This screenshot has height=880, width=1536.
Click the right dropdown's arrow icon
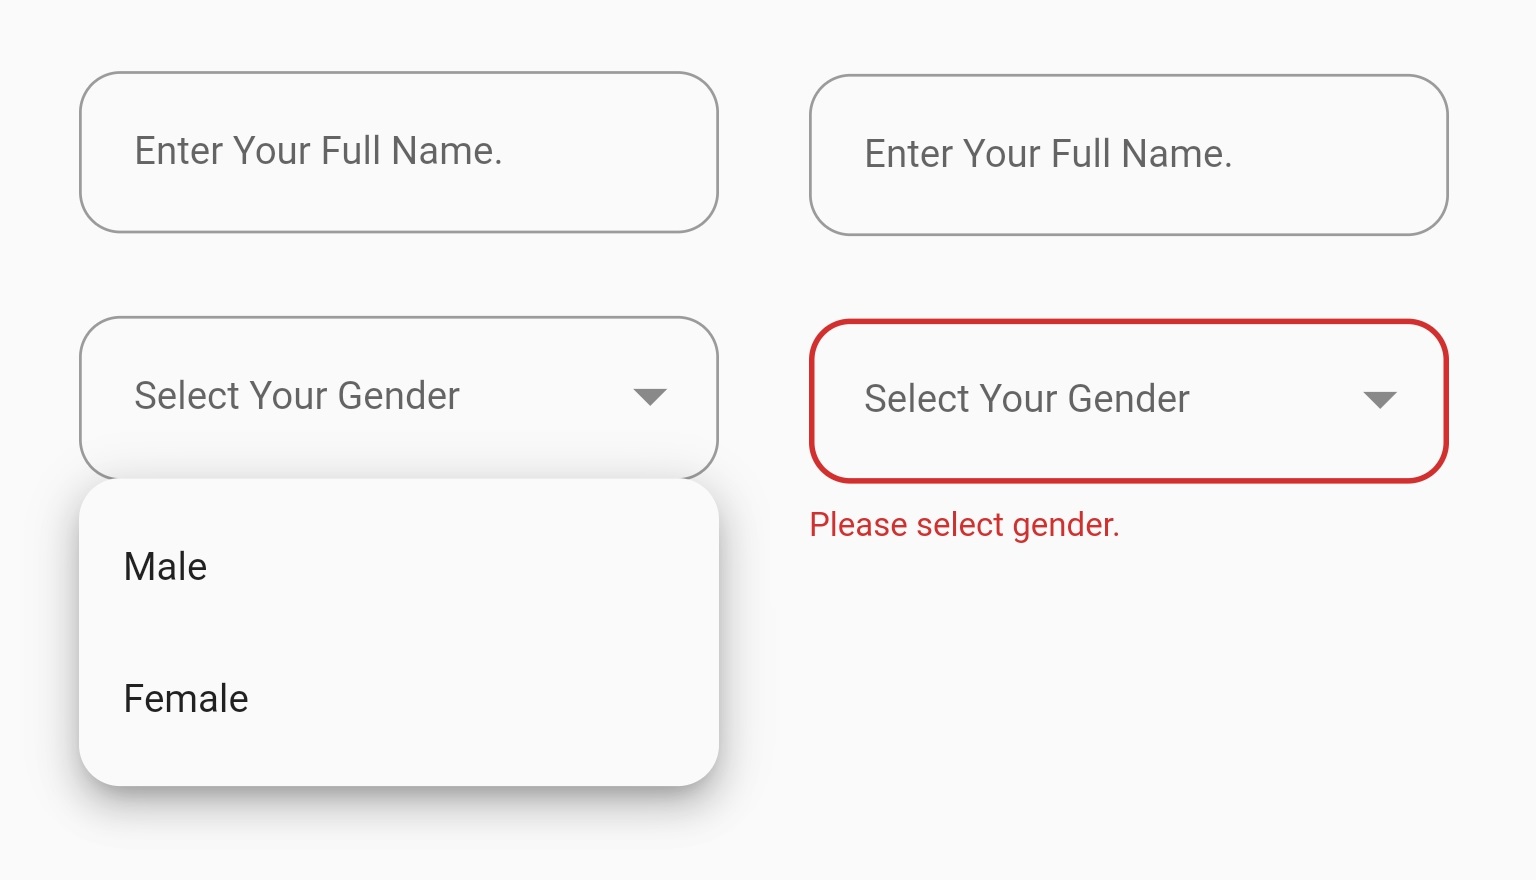click(x=1380, y=400)
